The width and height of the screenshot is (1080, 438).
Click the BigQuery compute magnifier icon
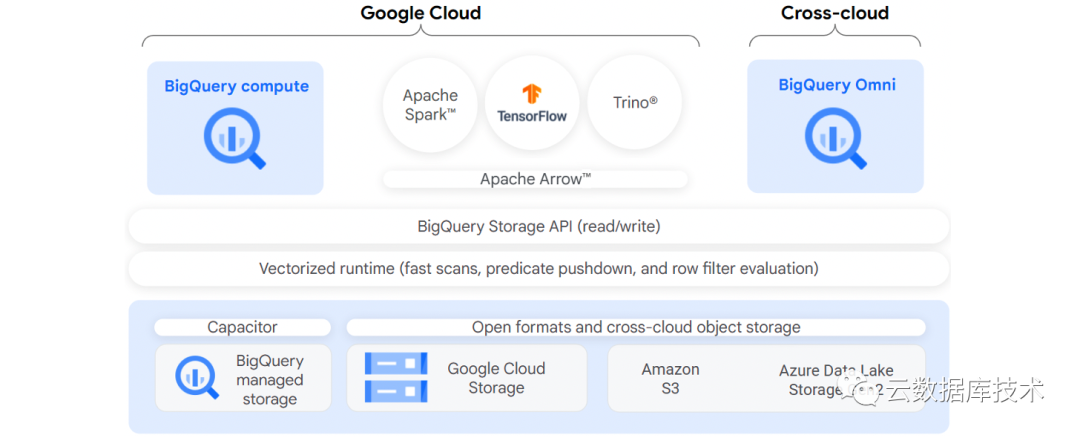coord(235,138)
